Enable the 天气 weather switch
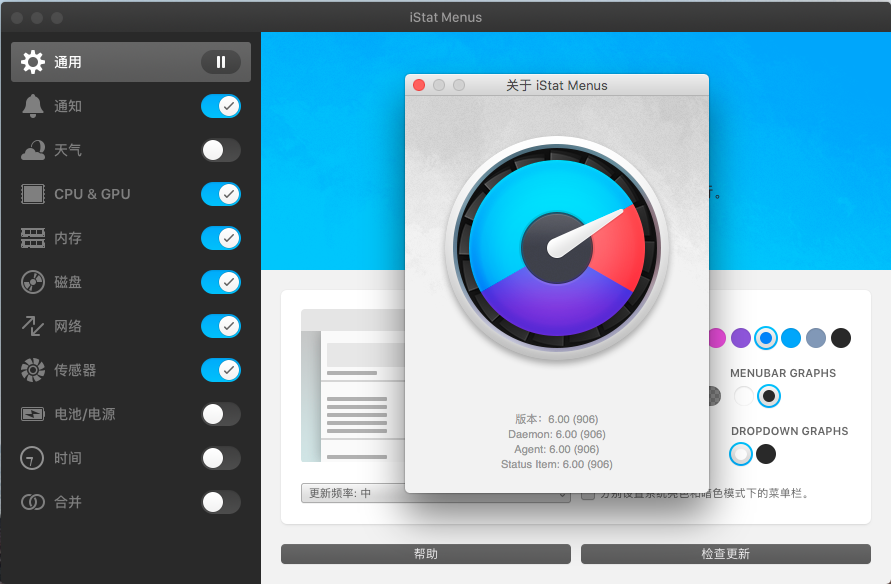 click(x=221, y=150)
